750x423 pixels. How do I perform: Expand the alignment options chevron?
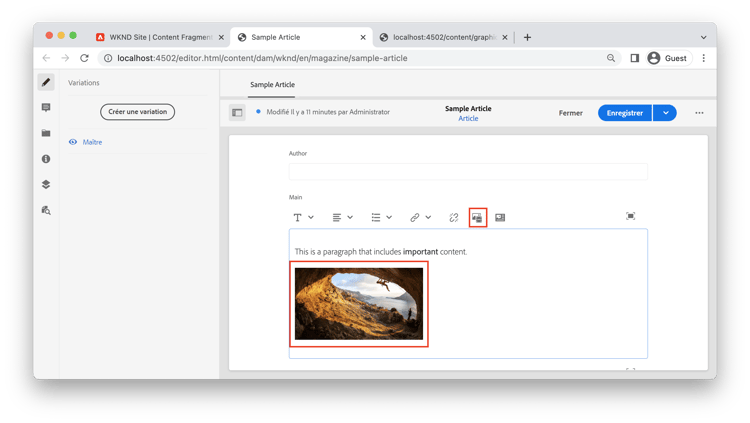(350, 218)
